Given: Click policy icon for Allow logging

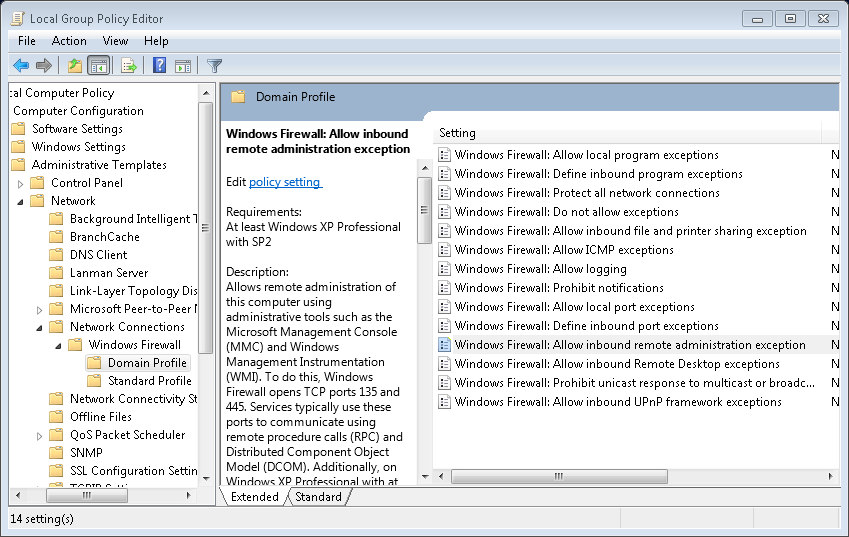Looking at the screenshot, I should tap(445, 268).
